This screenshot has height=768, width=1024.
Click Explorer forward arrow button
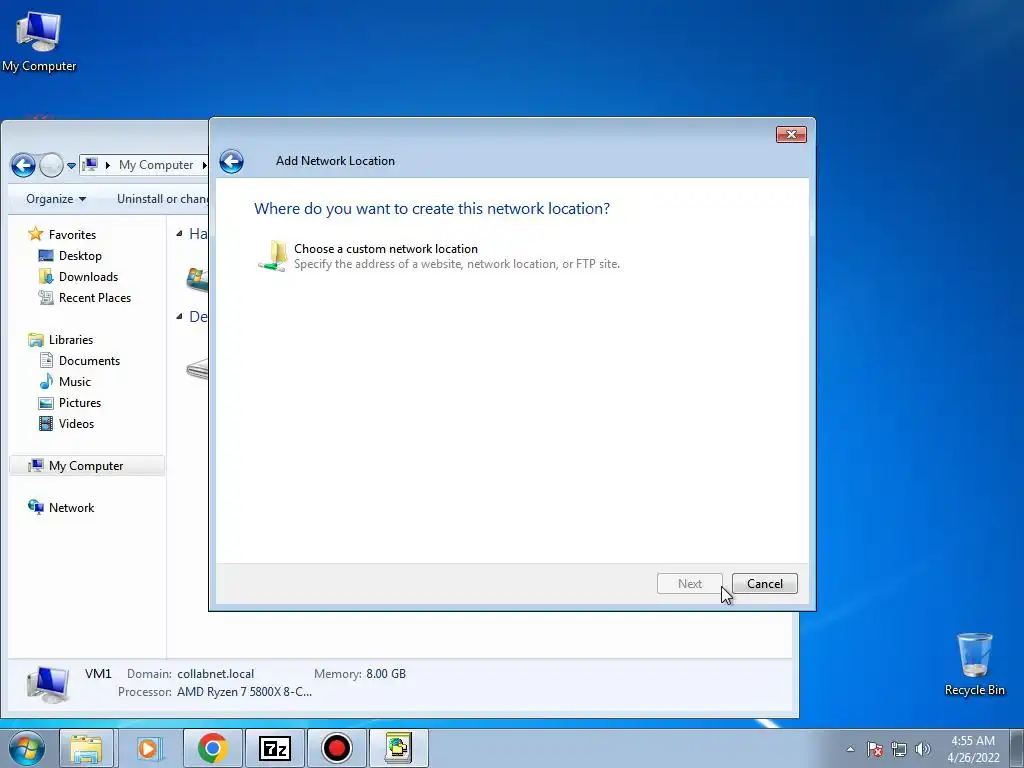coord(51,165)
